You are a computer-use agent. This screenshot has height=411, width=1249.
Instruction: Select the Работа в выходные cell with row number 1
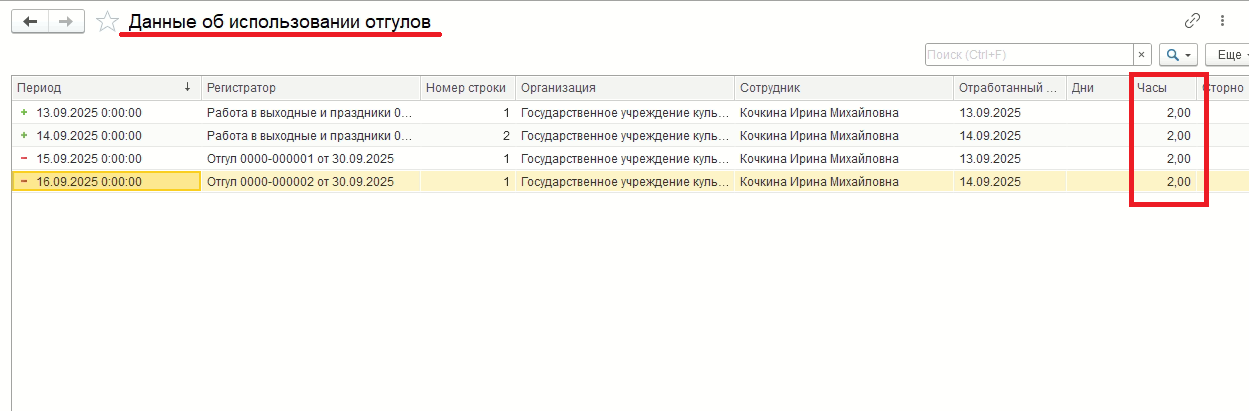point(310,112)
